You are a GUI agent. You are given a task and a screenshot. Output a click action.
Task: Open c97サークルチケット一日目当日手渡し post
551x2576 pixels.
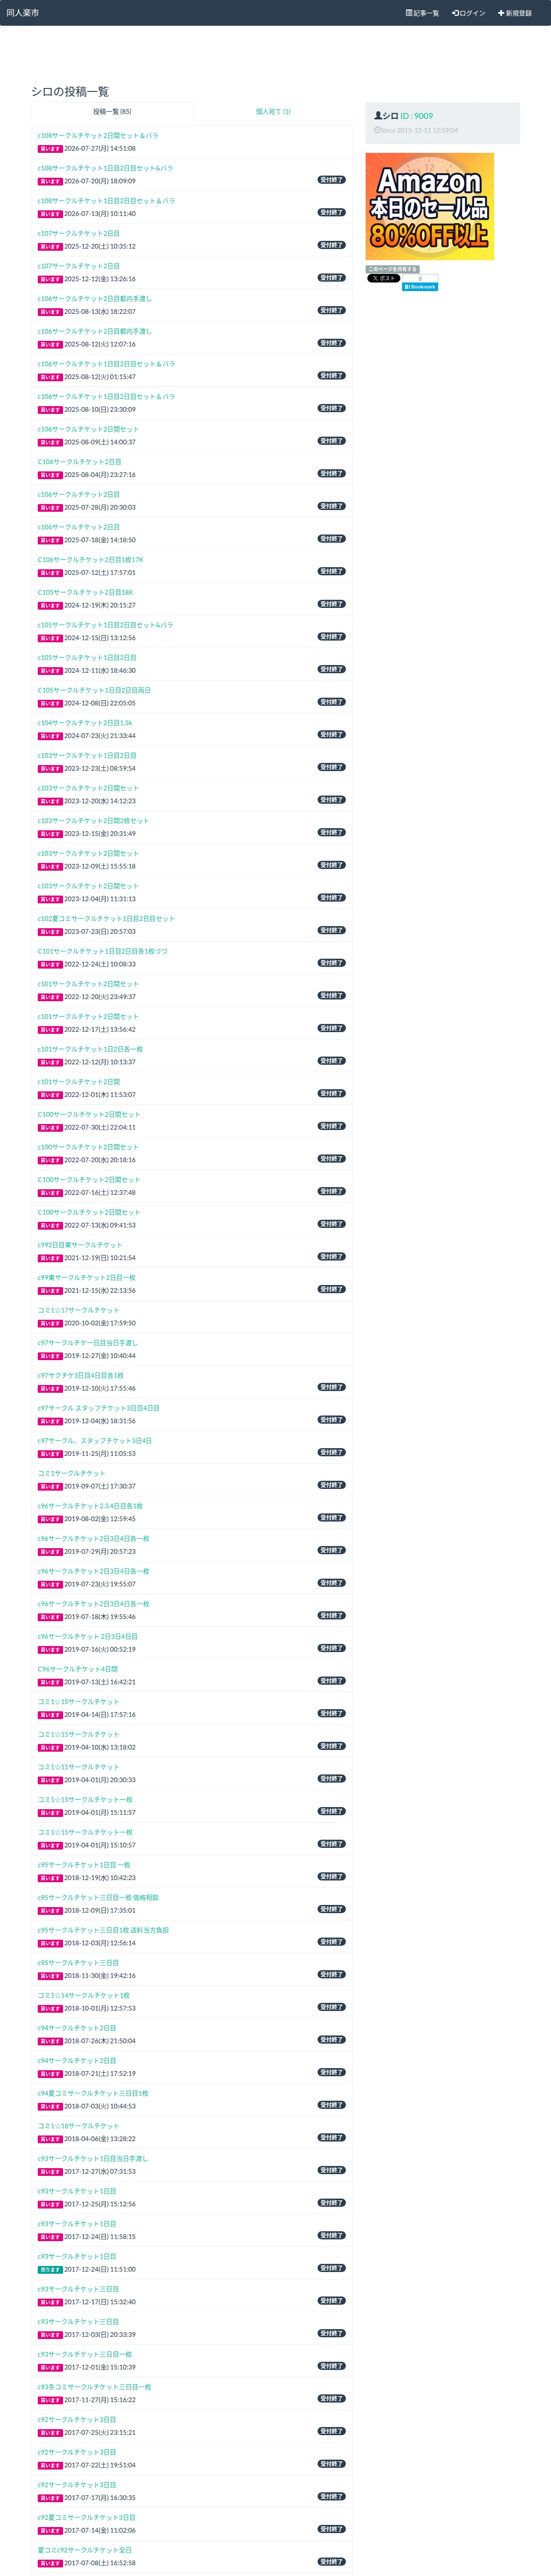tap(88, 1343)
